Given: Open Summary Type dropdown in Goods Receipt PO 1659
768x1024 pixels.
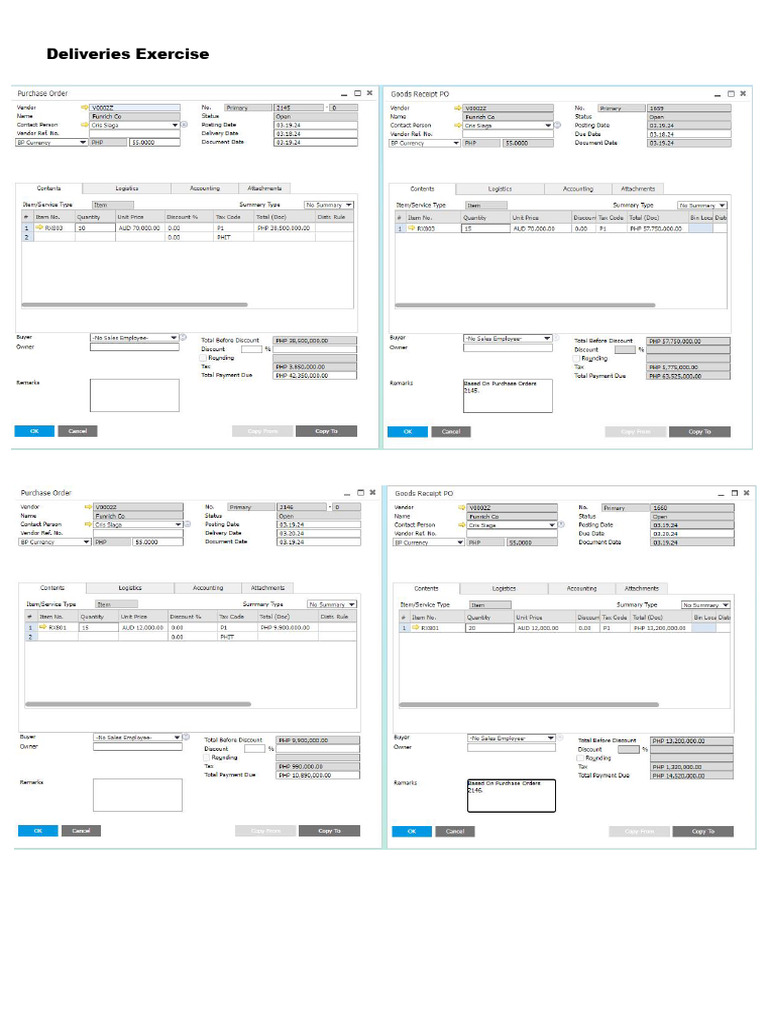Looking at the screenshot, I should [722, 206].
